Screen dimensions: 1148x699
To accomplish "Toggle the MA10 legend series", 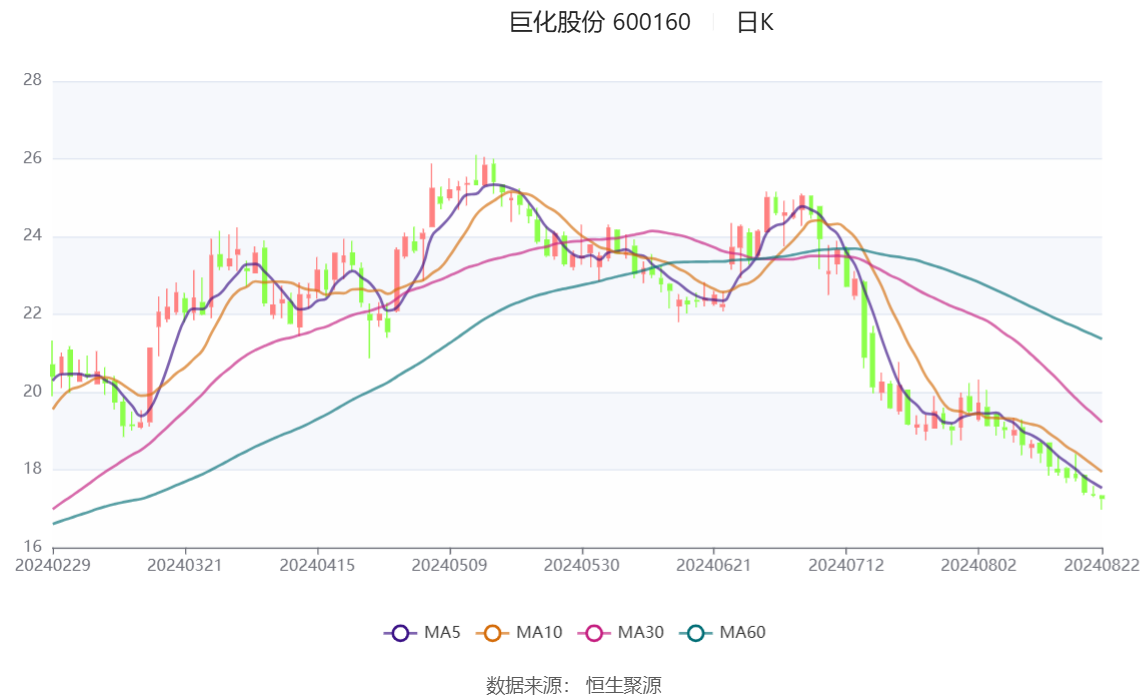I will [519, 632].
